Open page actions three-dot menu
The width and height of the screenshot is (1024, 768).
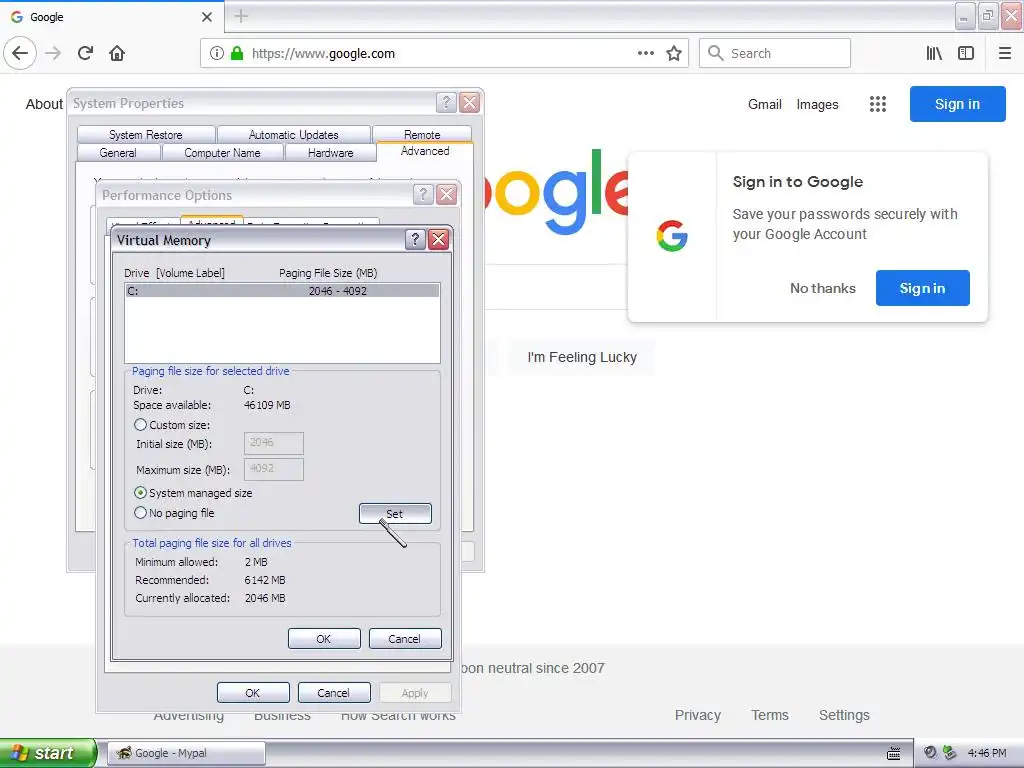tap(646, 53)
